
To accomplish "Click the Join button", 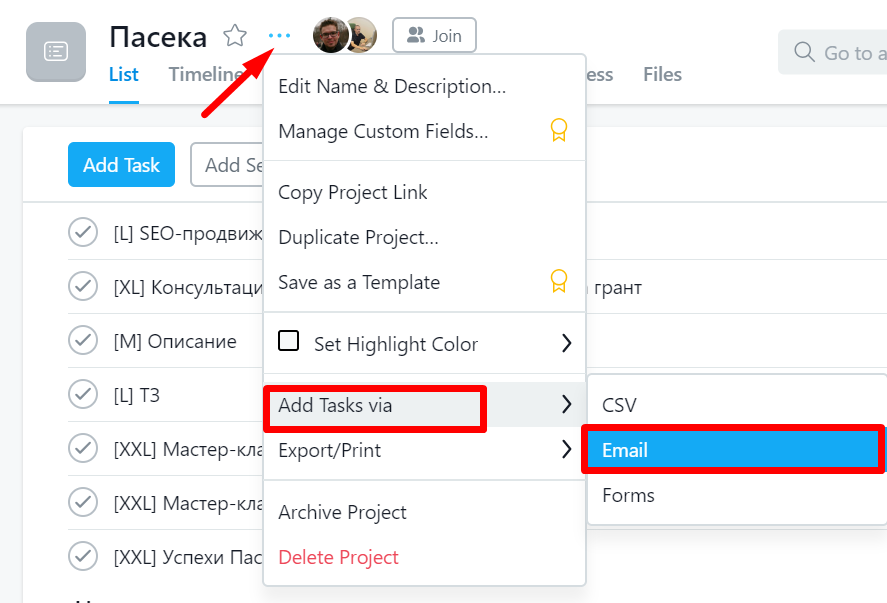I will [434, 36].
